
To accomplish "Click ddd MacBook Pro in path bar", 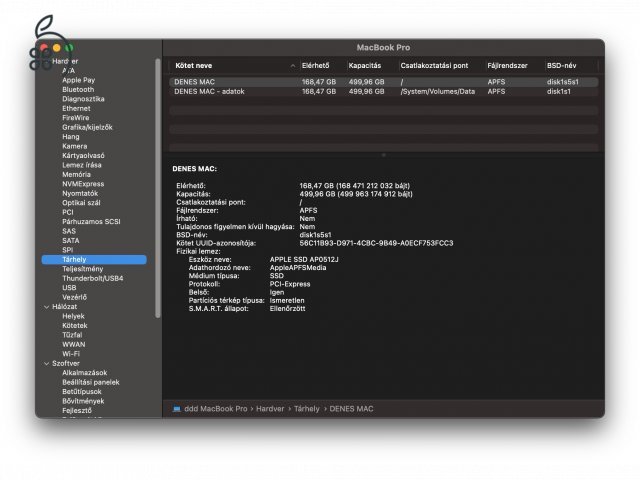I will [x=216, y=409].
